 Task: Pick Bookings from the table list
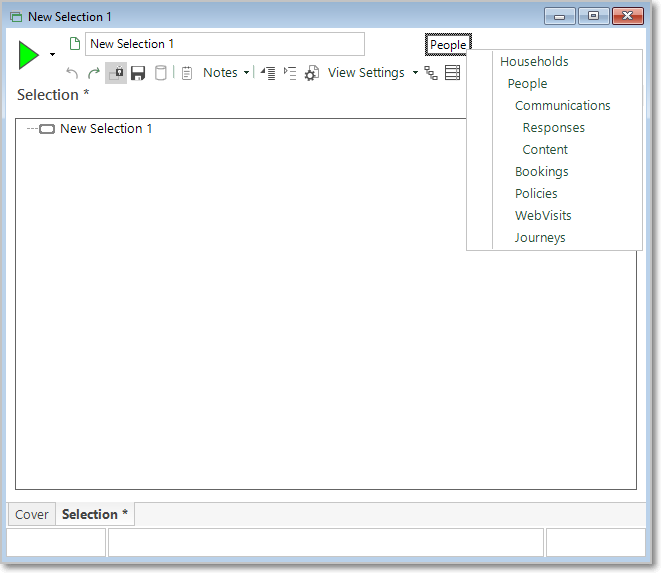point(542,172)
